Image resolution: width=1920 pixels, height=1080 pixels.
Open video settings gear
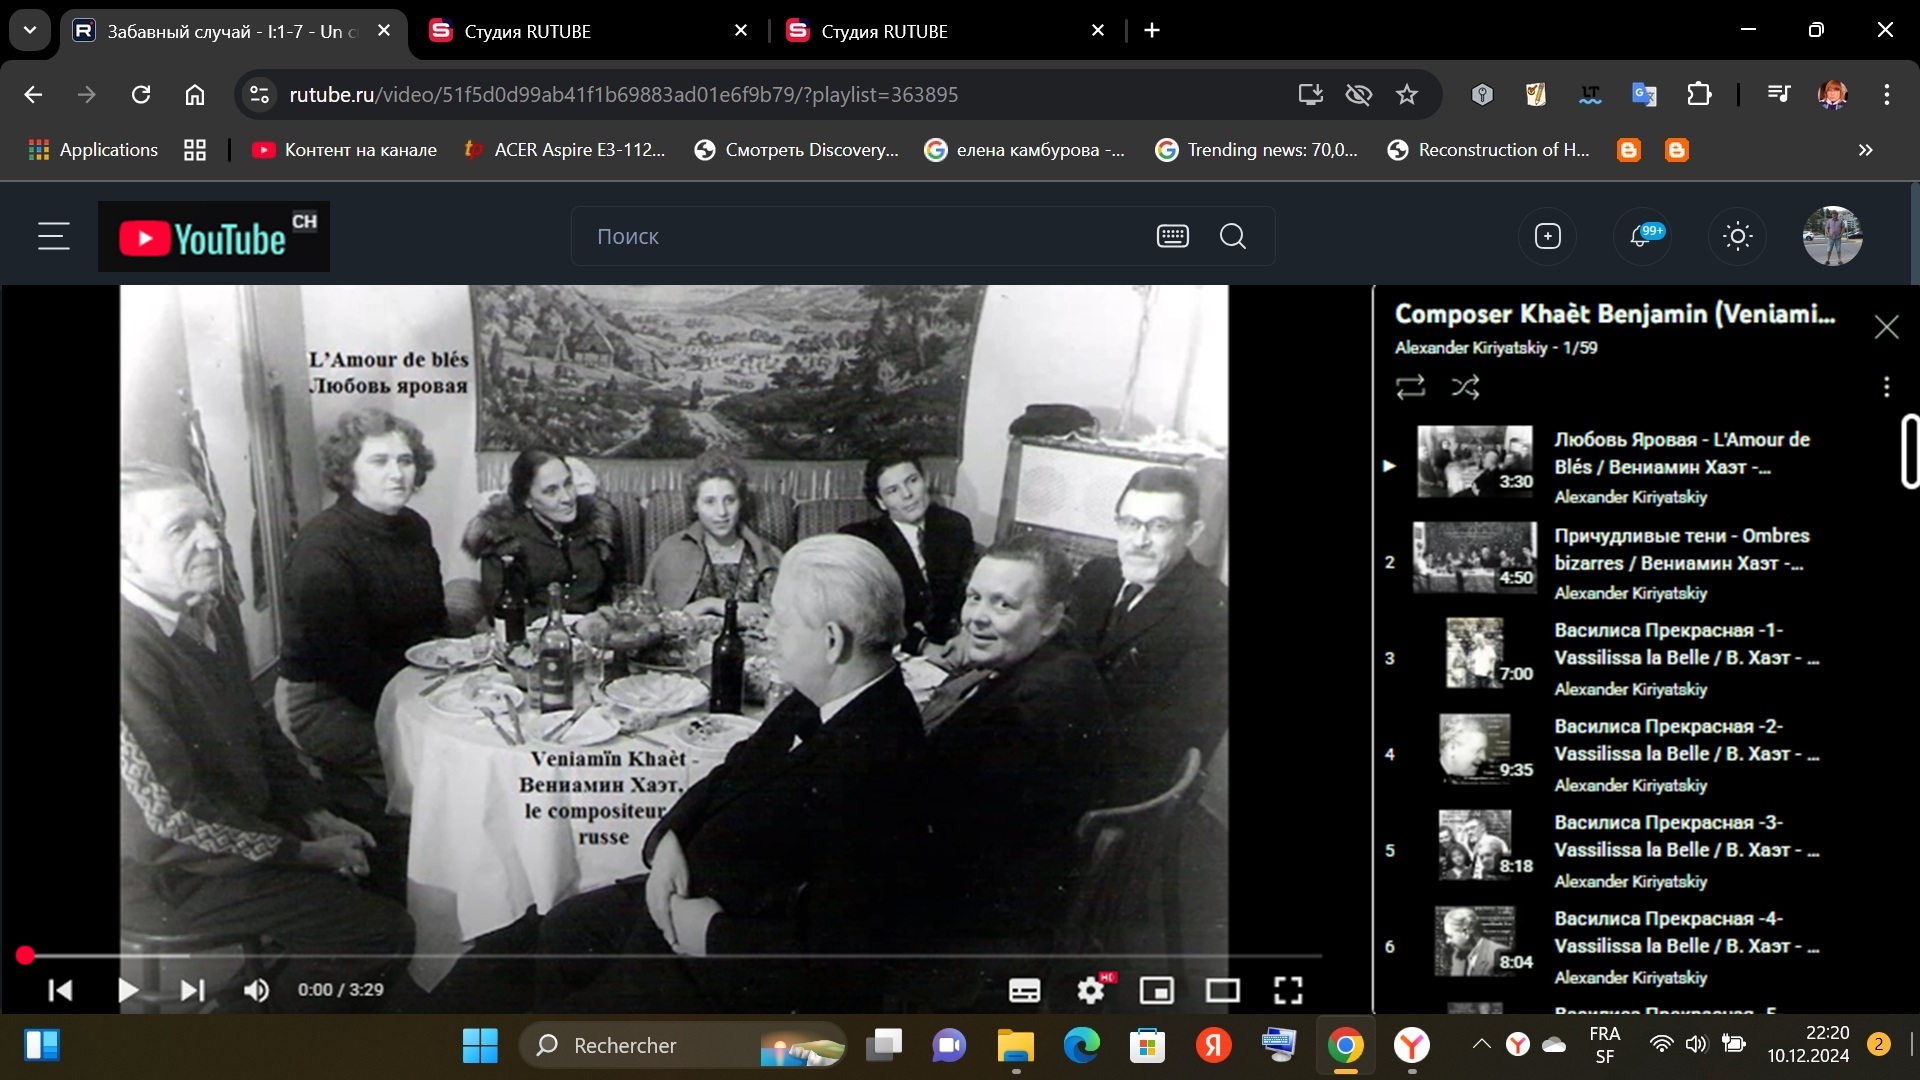(x=1090, y=990)
